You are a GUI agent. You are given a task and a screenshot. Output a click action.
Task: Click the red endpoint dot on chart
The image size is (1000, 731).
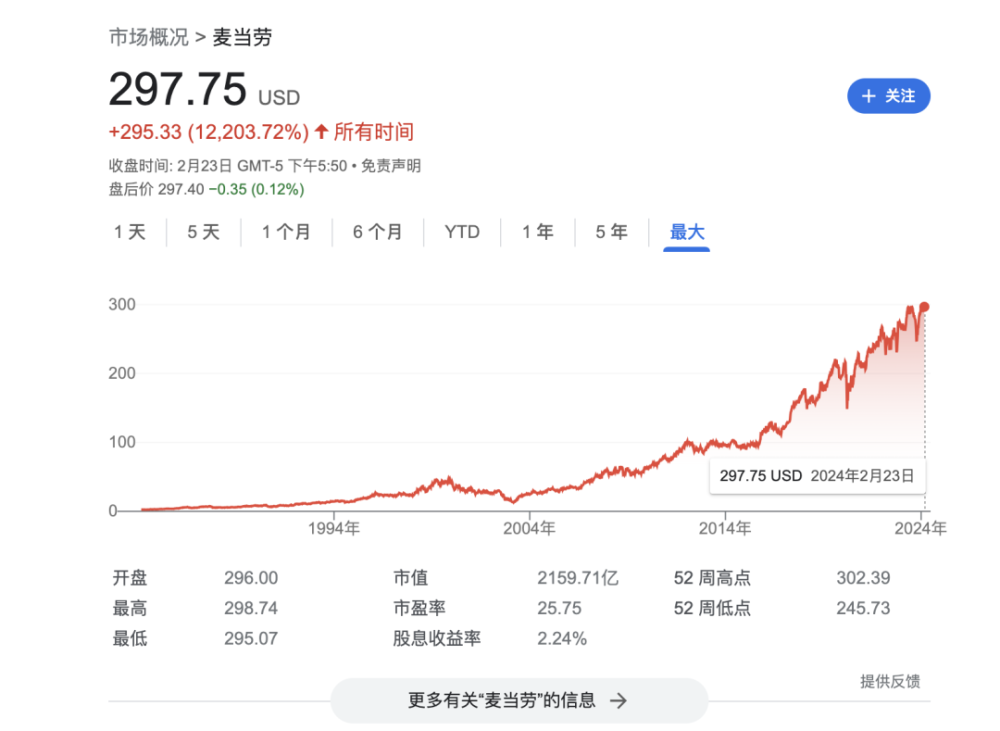925,307
